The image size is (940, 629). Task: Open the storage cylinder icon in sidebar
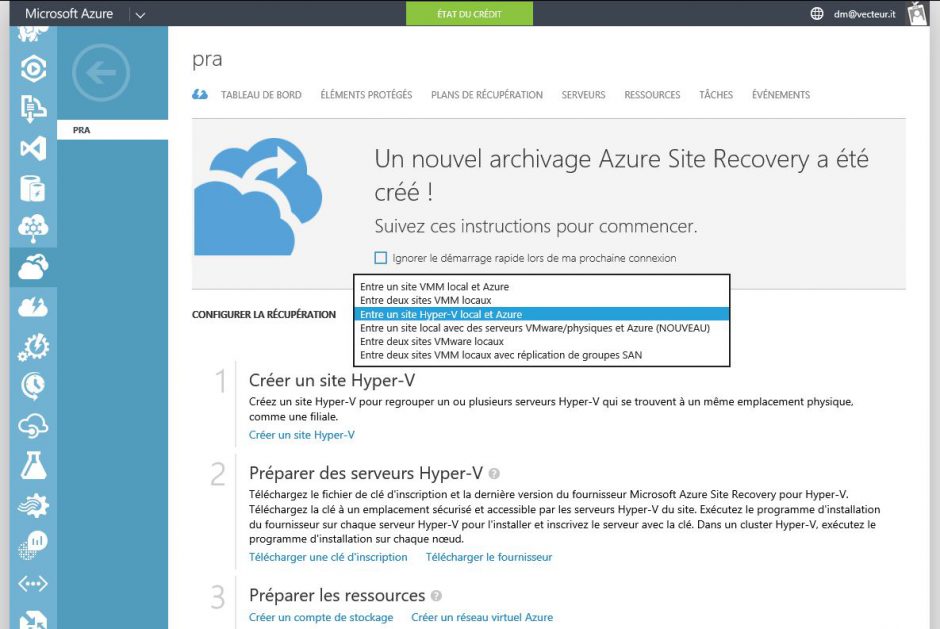point(33,188)
